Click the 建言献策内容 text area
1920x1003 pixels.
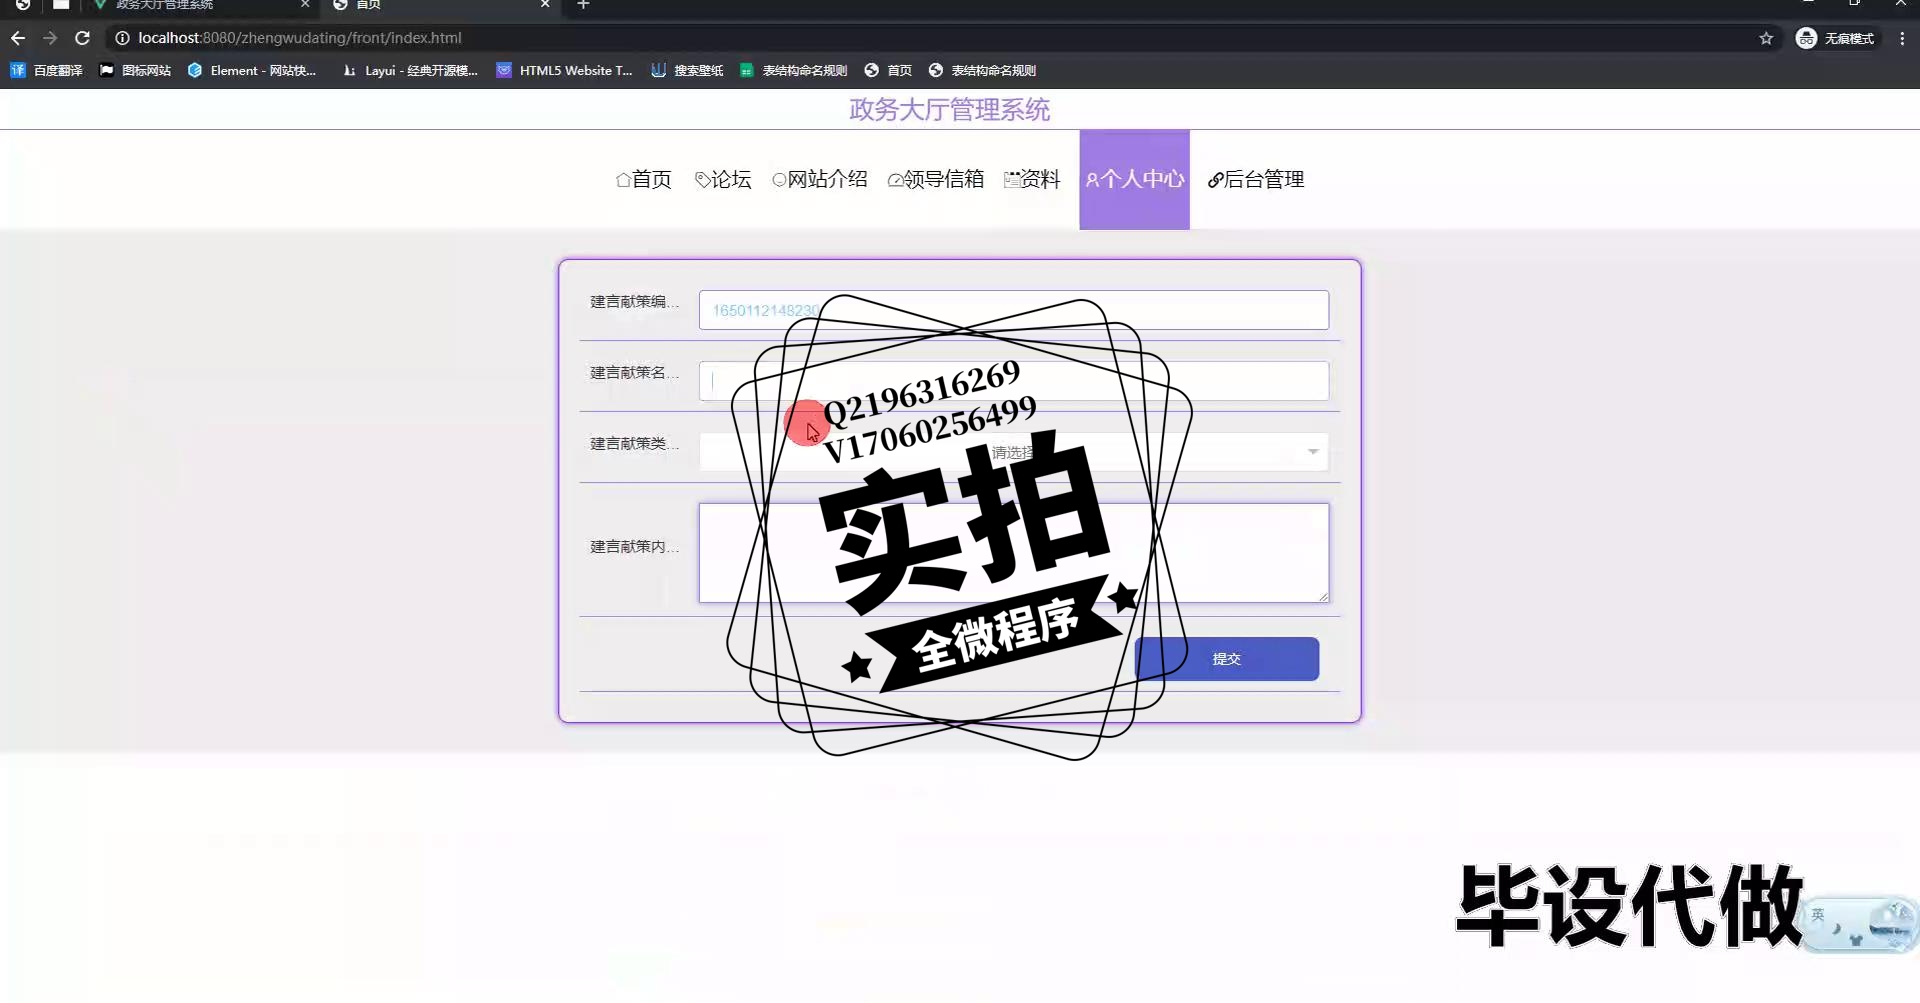tap(1013, 553)
